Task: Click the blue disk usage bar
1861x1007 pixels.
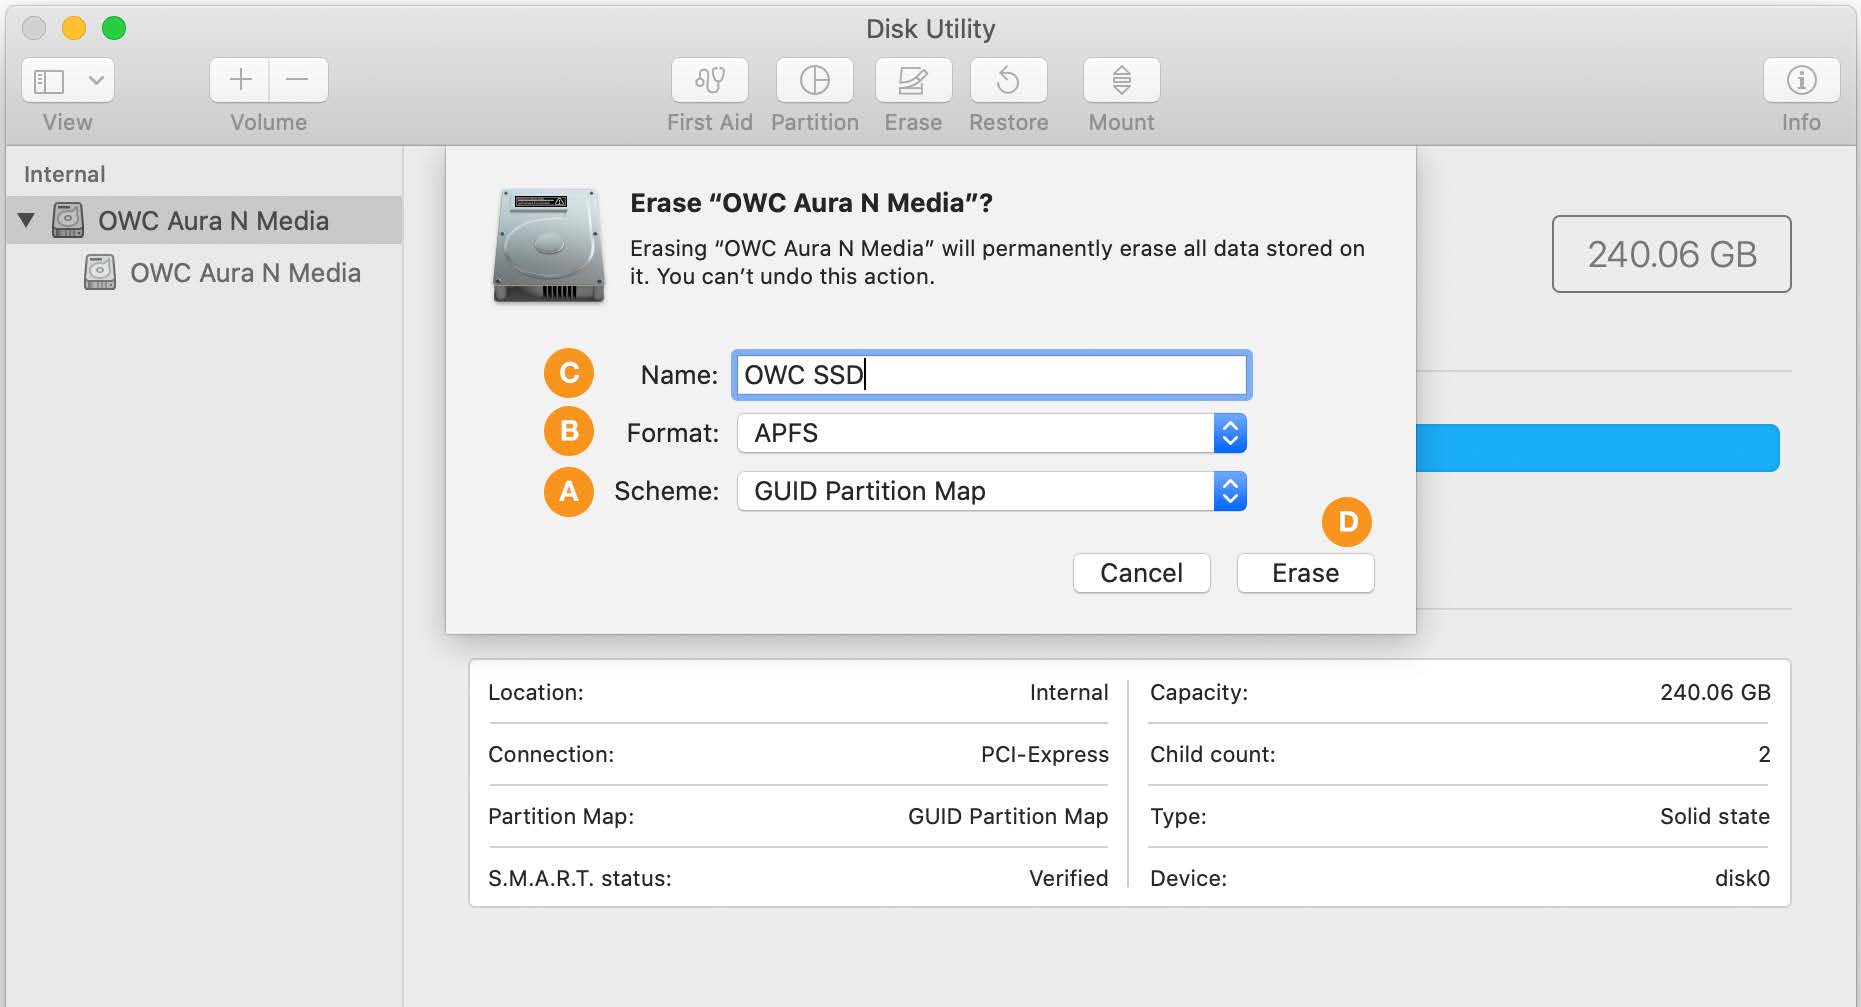Action: click(x=1597, y=447)
